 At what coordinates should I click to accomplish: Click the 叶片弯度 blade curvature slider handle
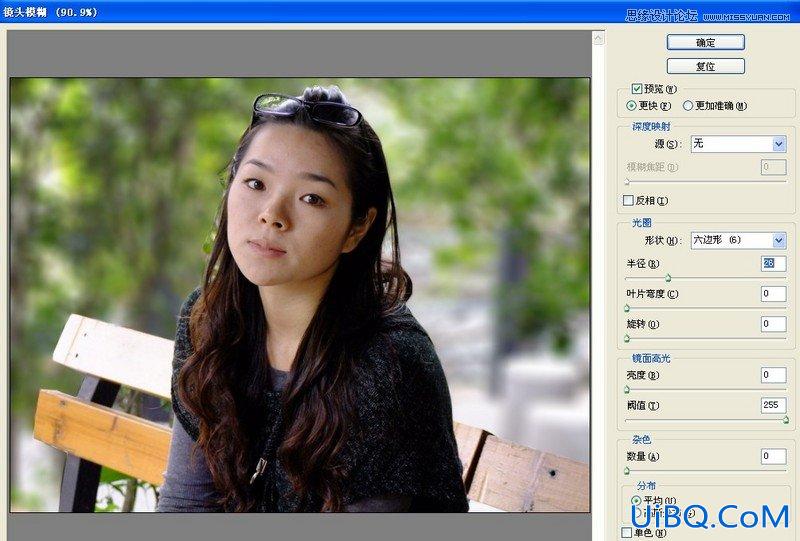tap(627, 308)
